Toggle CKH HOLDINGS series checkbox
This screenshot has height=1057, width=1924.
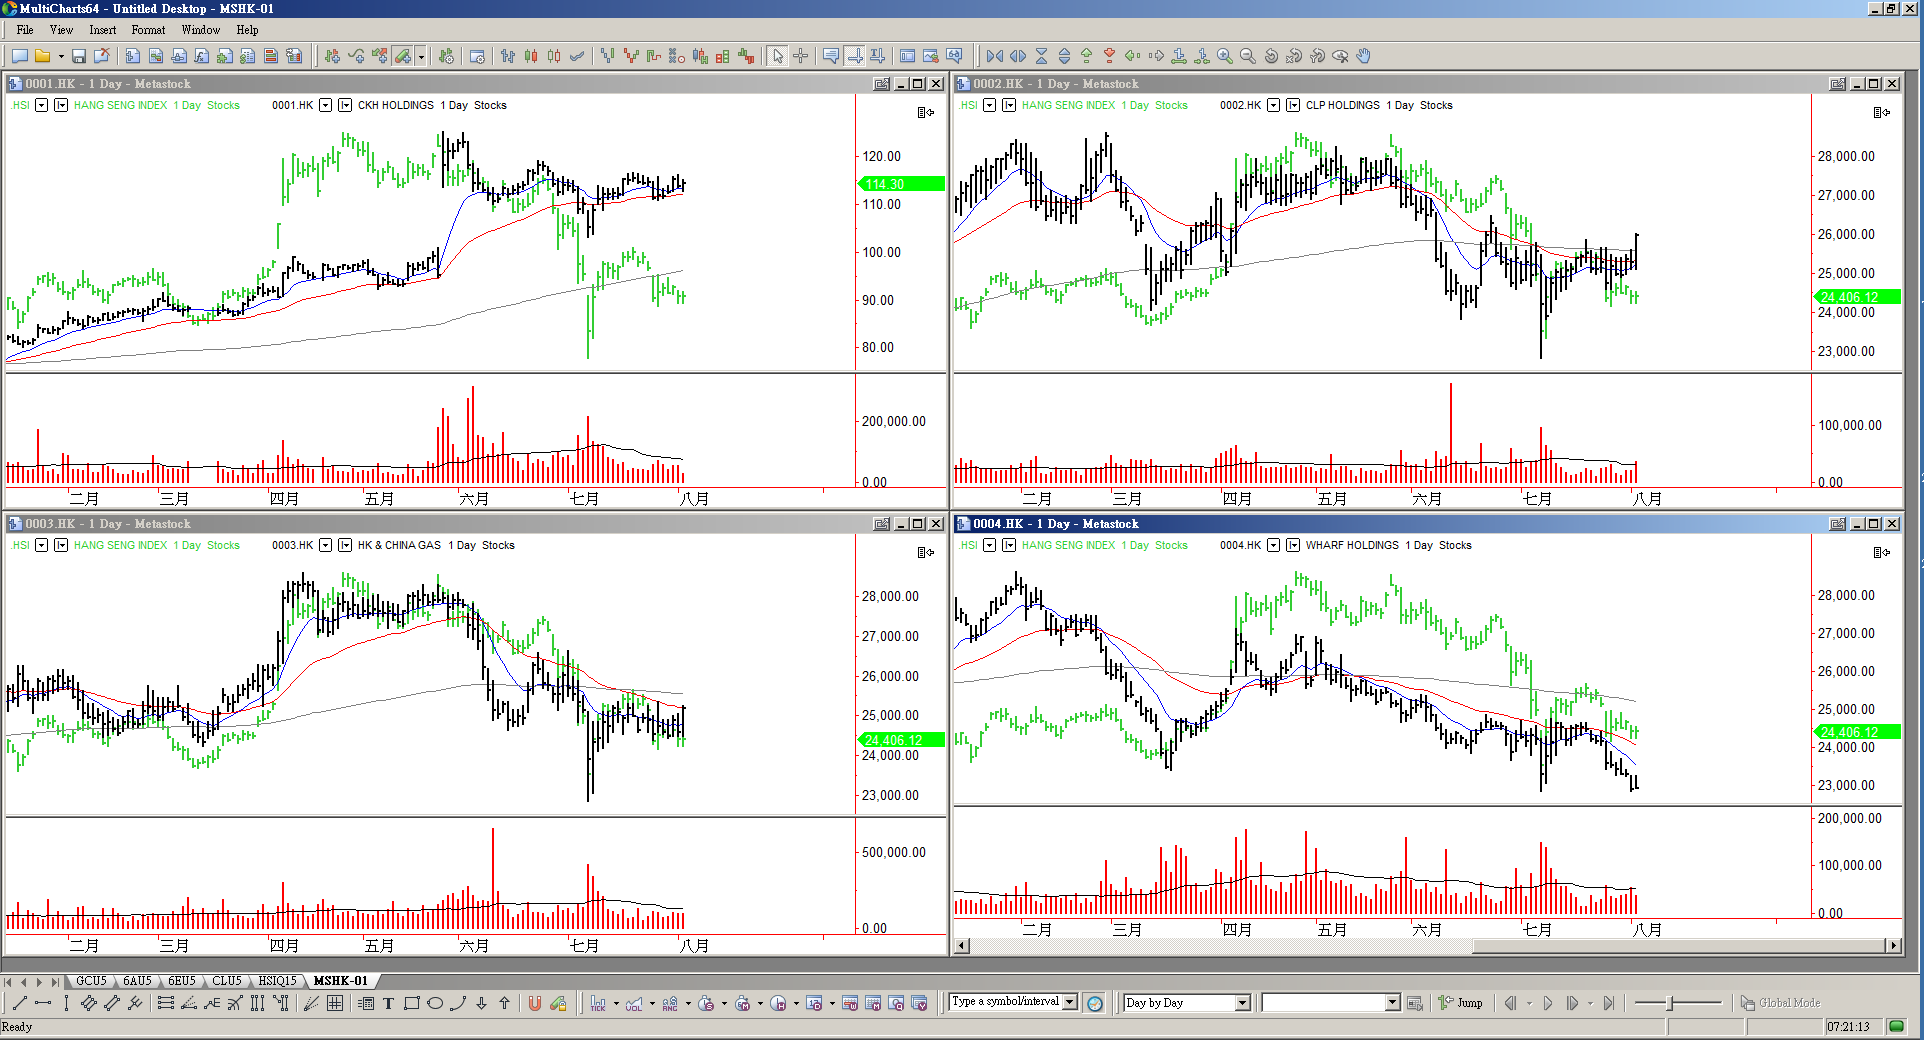(x=345, y=105)
